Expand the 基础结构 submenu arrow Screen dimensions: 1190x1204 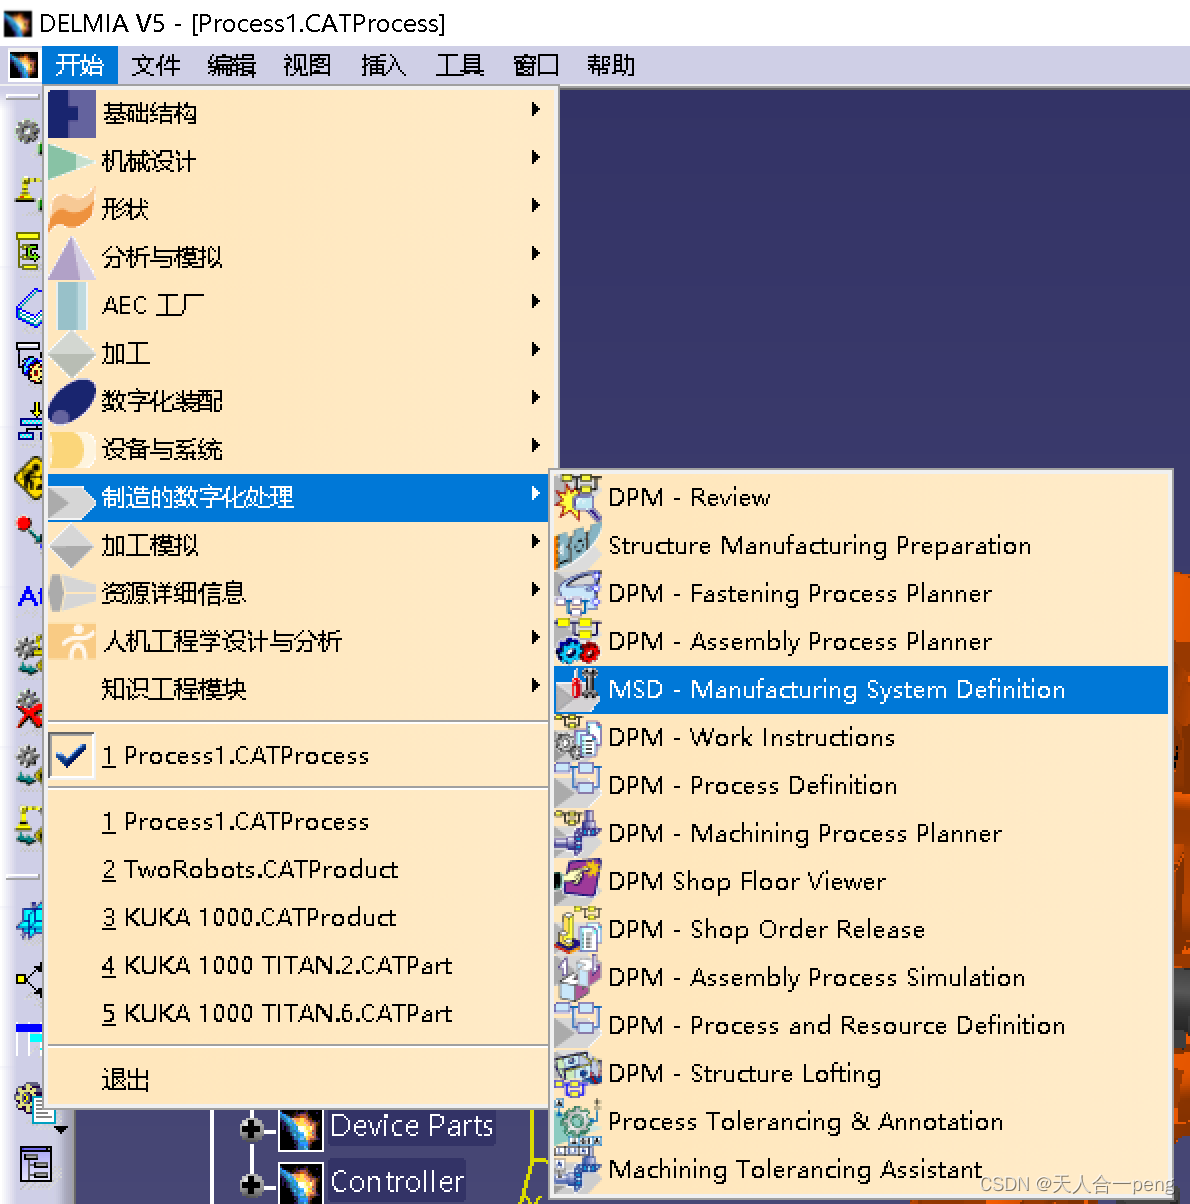[536, 109]
